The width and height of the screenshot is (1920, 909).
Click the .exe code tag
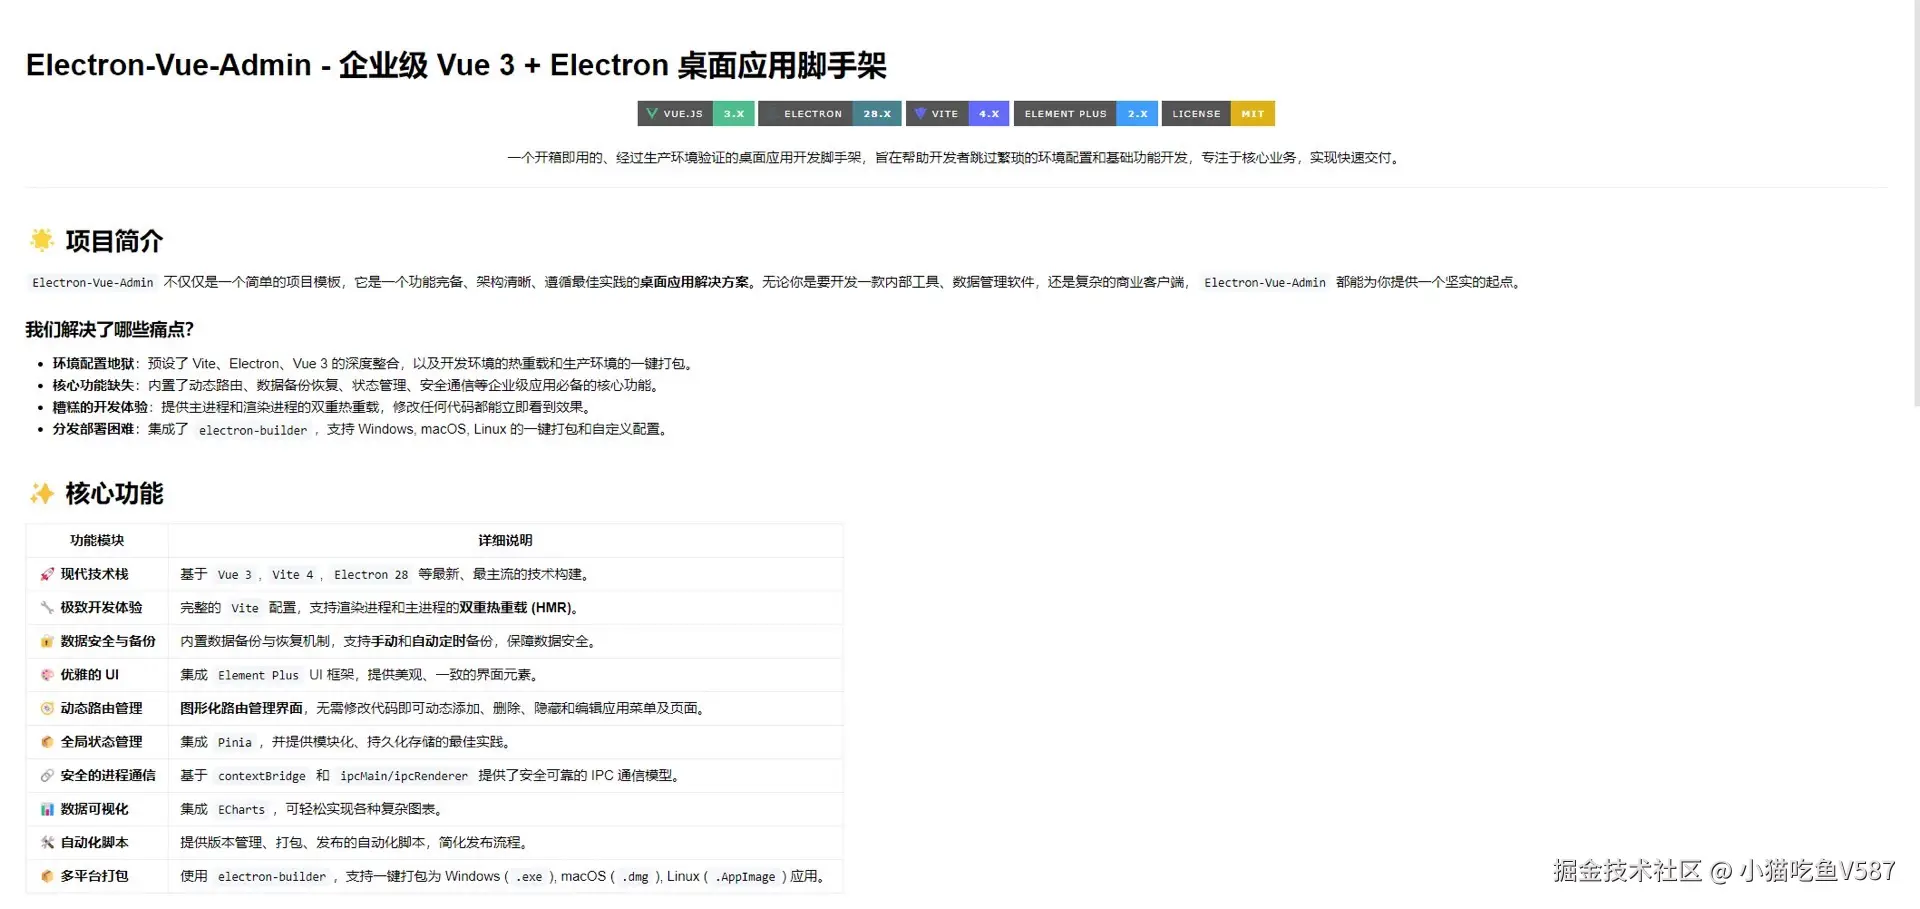pyautogui.click(x=529, y=877)
